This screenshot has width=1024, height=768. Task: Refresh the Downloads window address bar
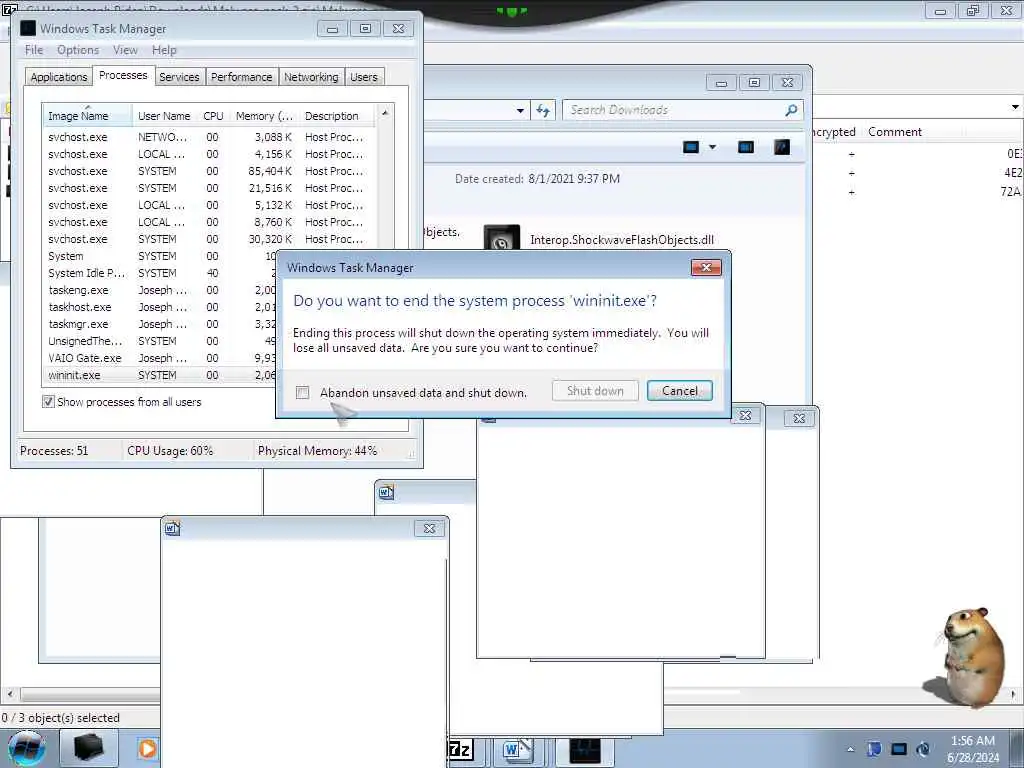tap(543, 110)
